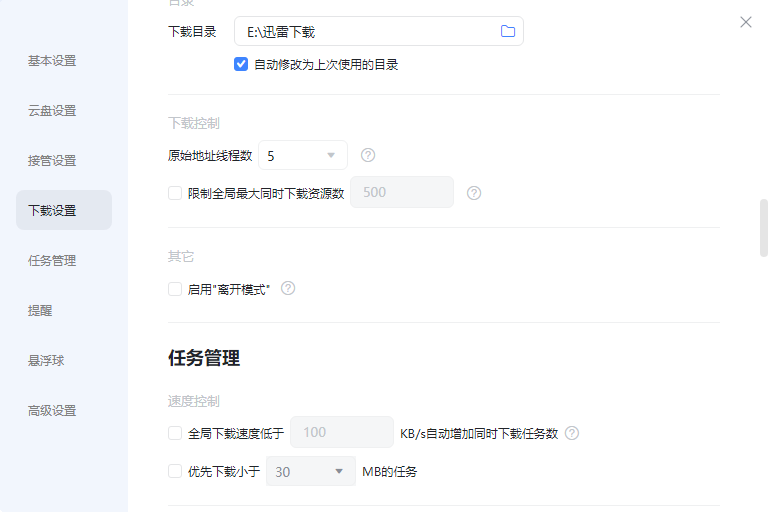
Task: Go to 高级设置 in sidebar
Action: point(52,411)
